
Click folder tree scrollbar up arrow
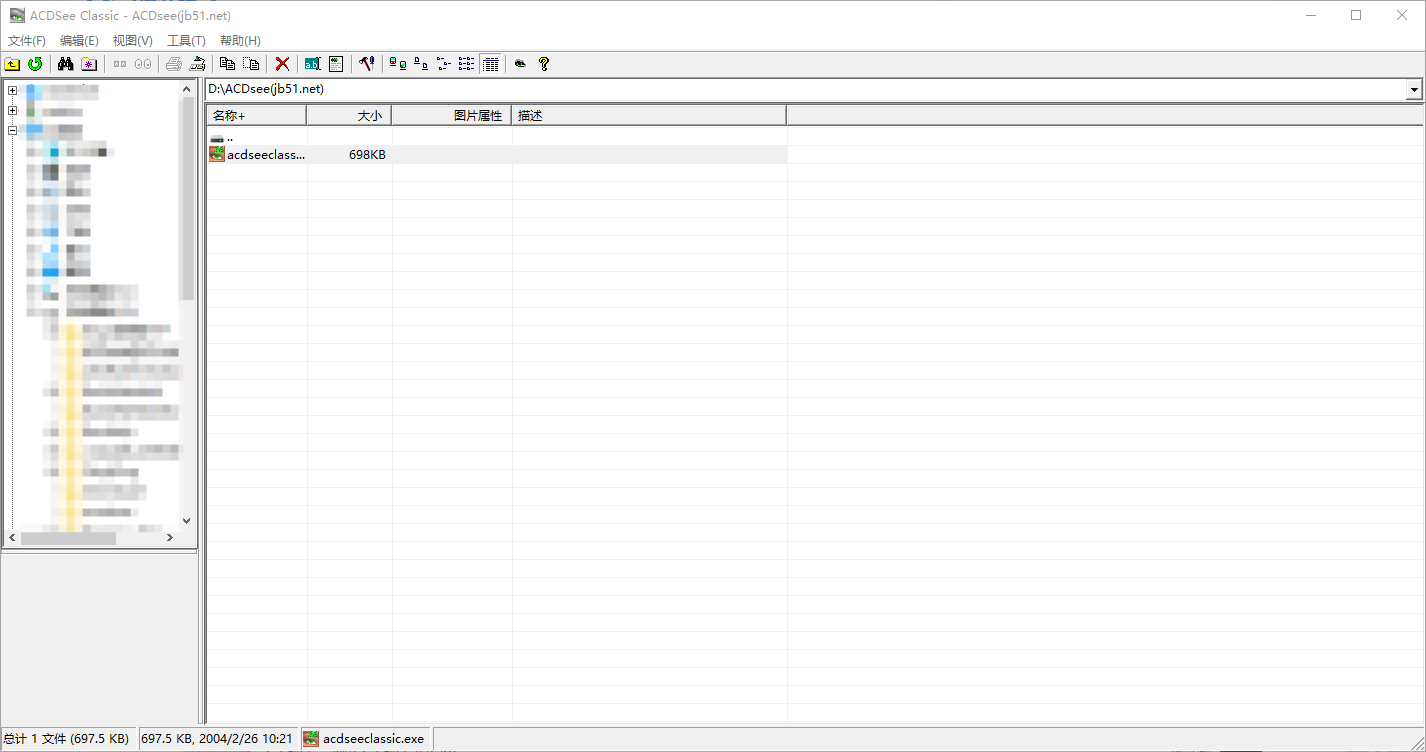[x=187, y=89]
